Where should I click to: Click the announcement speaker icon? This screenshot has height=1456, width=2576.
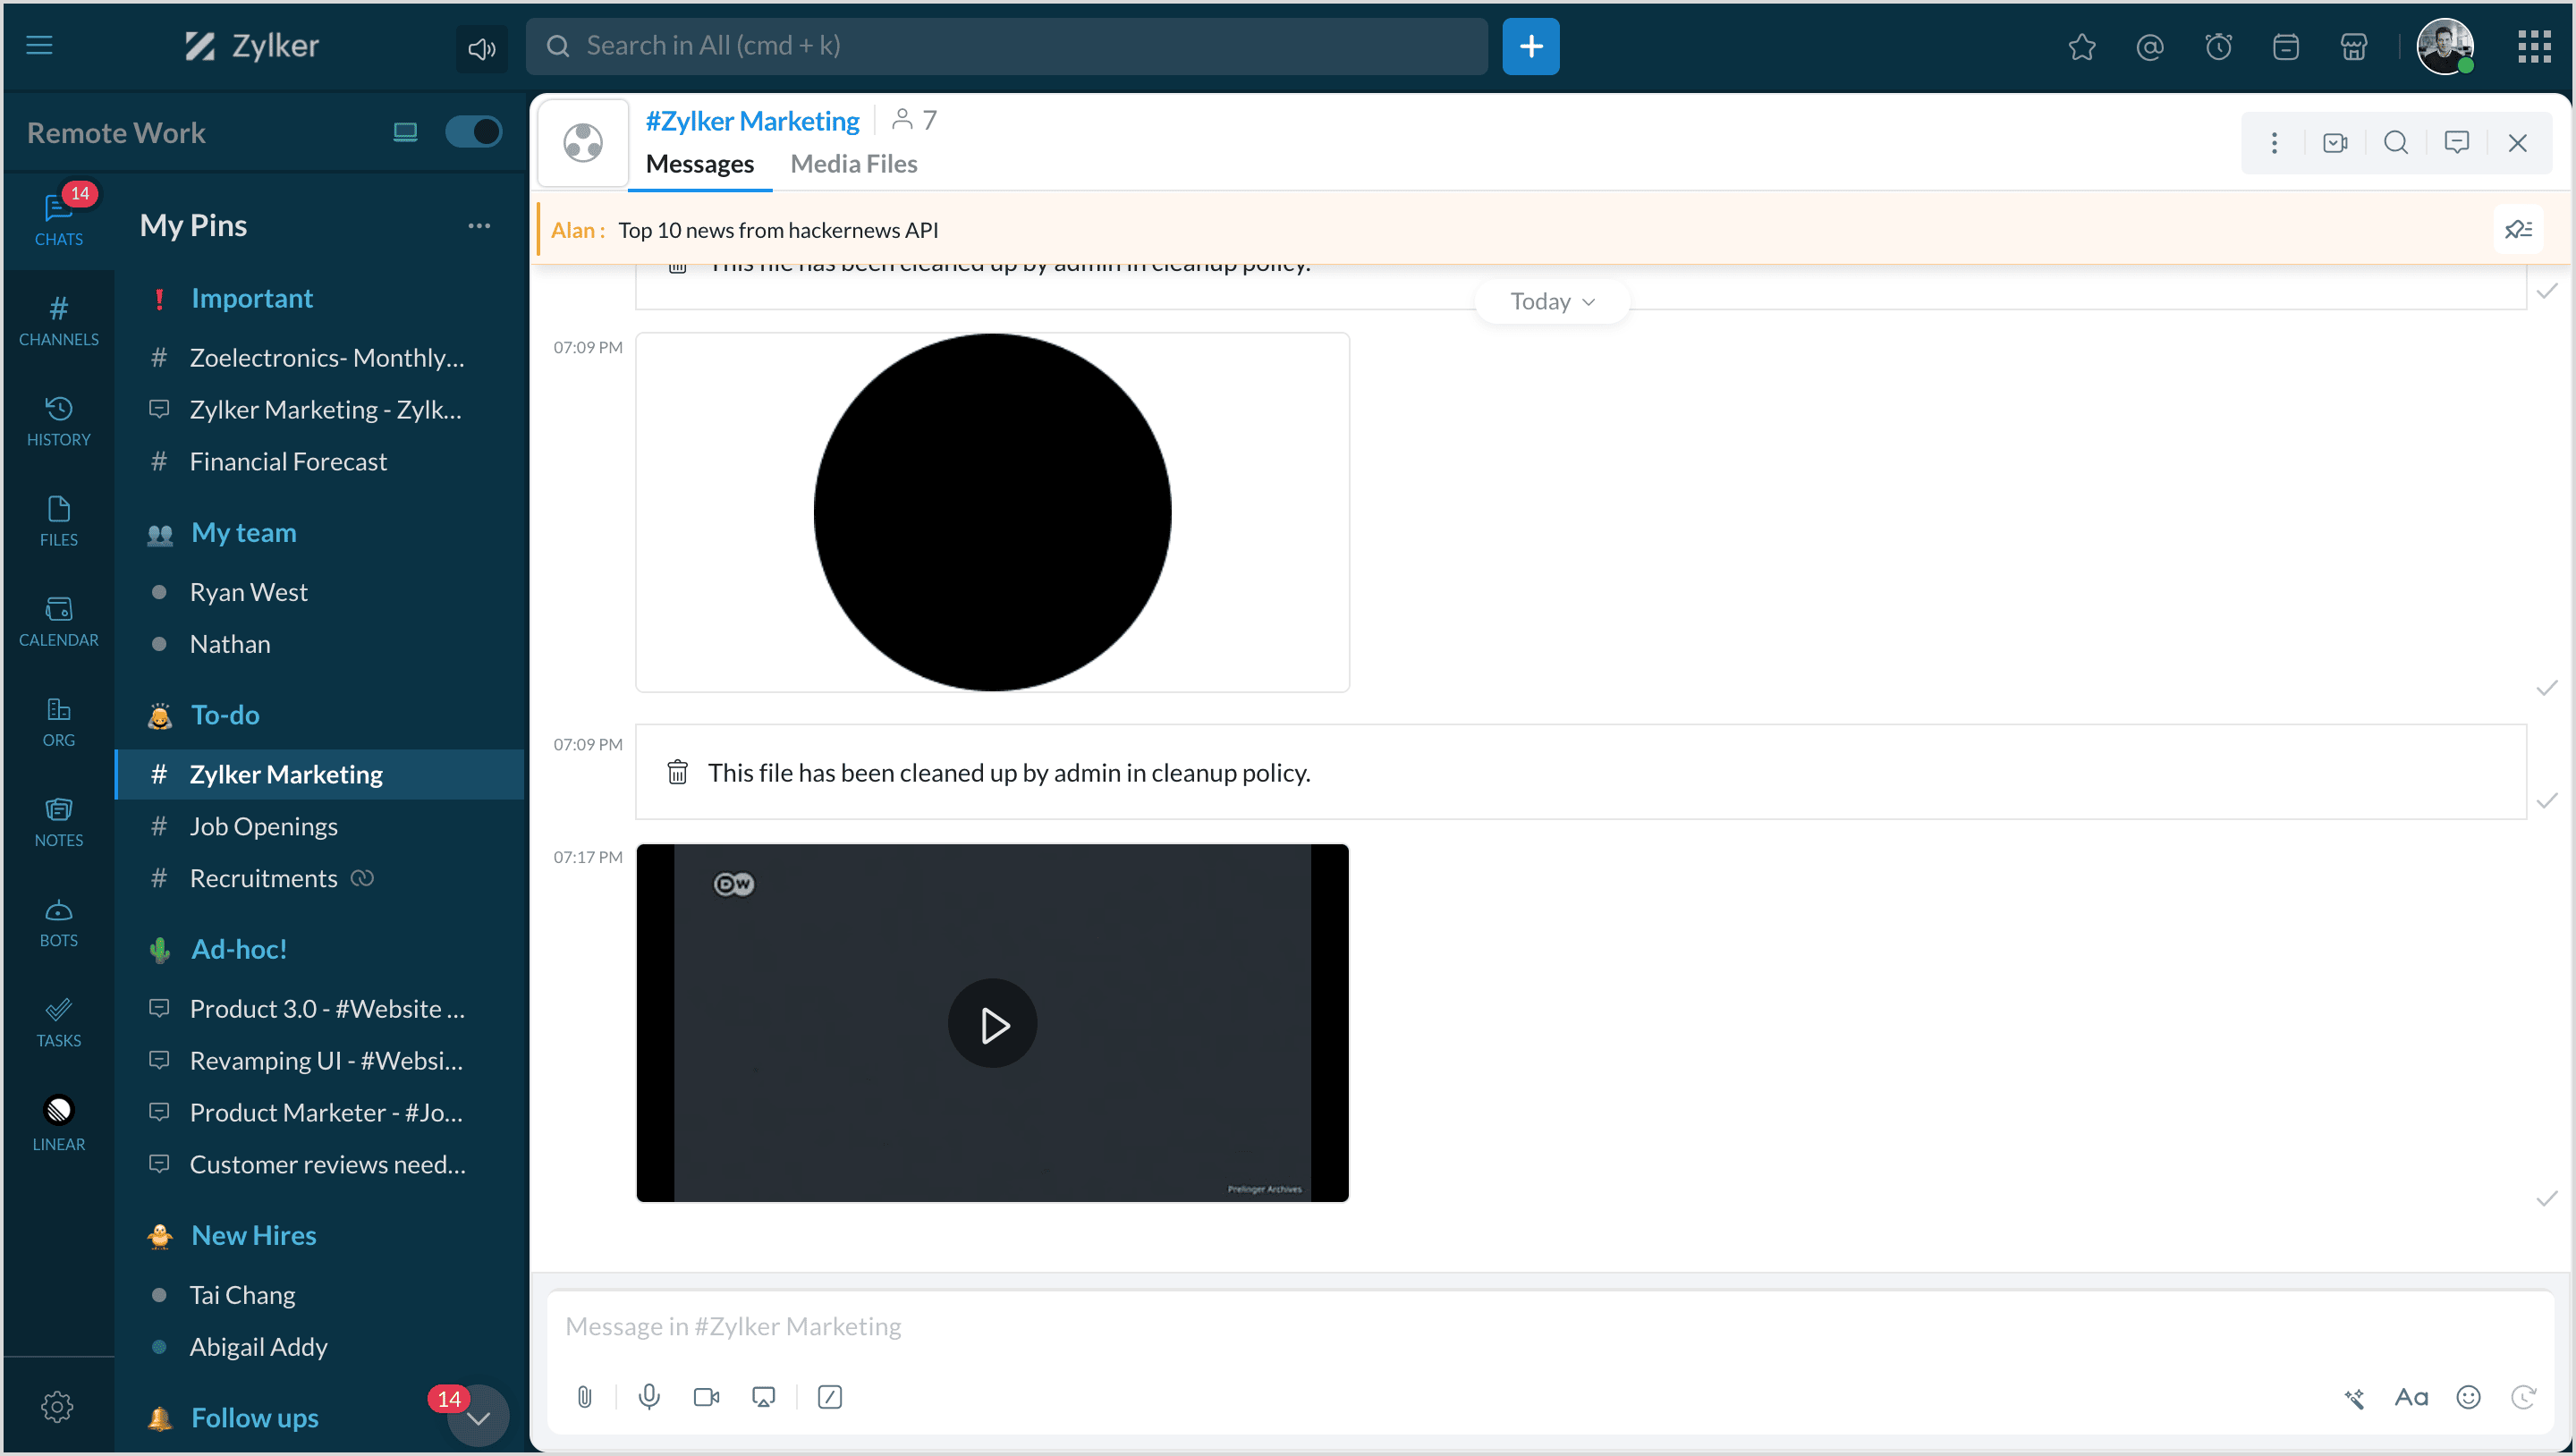coord(481,48)
